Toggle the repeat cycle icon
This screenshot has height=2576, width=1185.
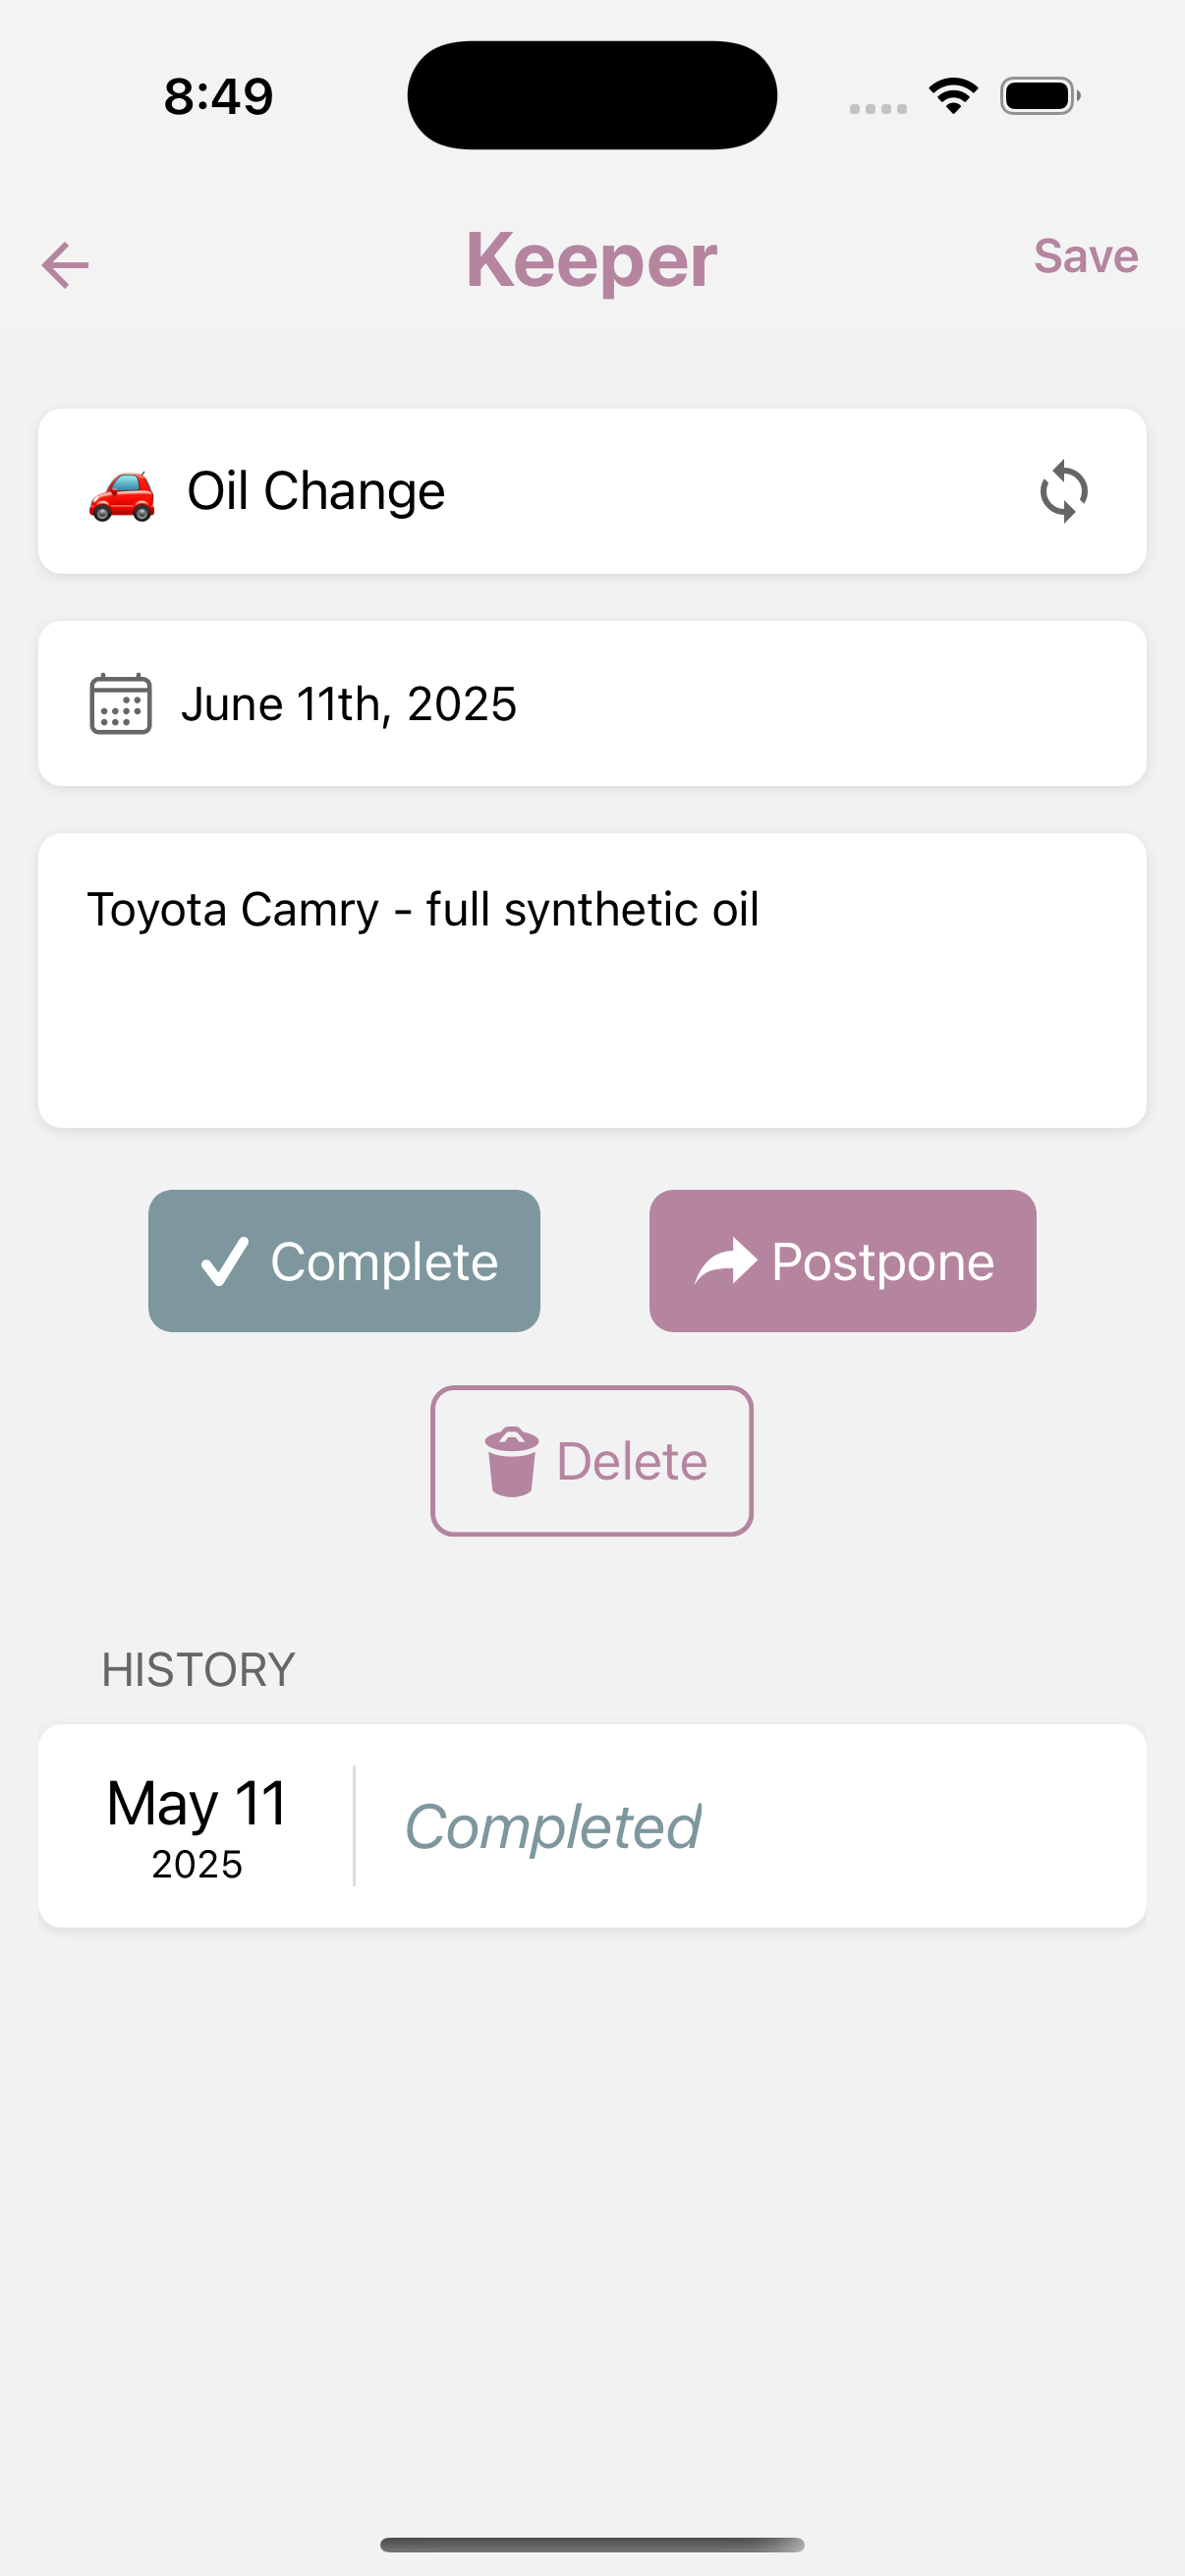pyautogui.click(x=1063, y=491)
